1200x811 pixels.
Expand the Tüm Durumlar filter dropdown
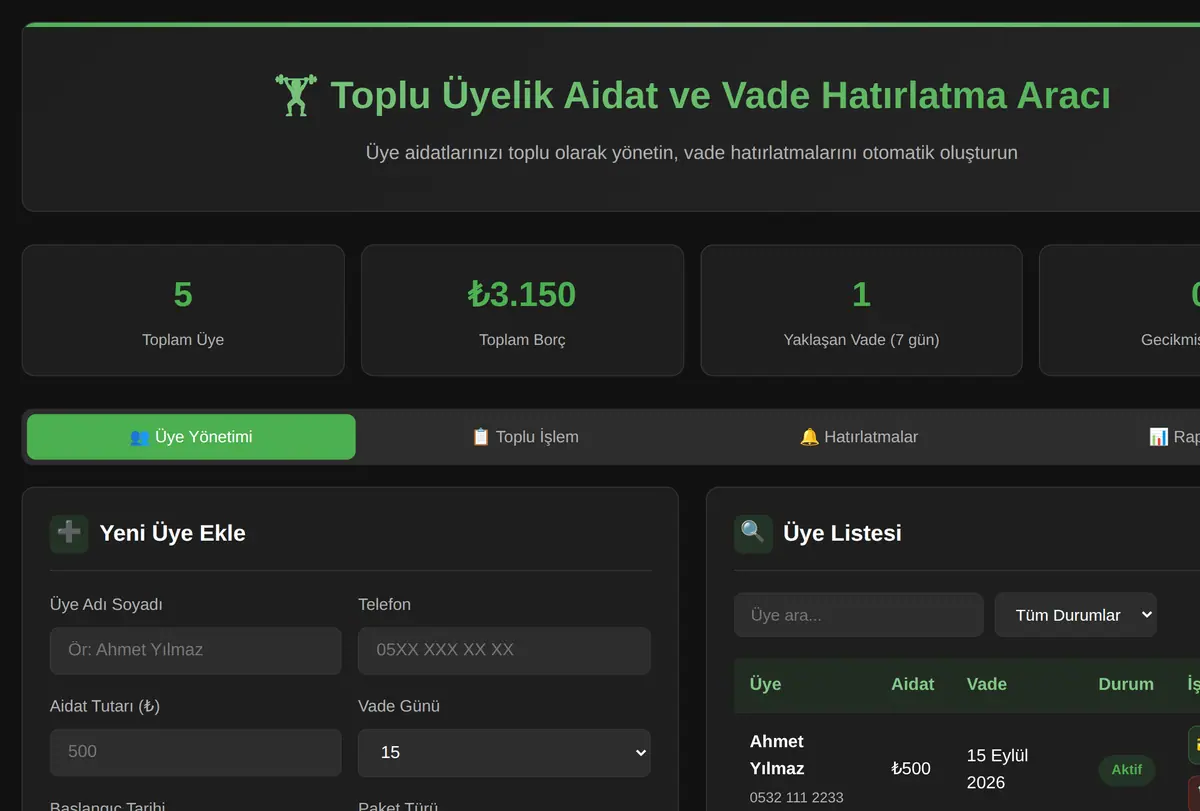[x=1075, y=615]
